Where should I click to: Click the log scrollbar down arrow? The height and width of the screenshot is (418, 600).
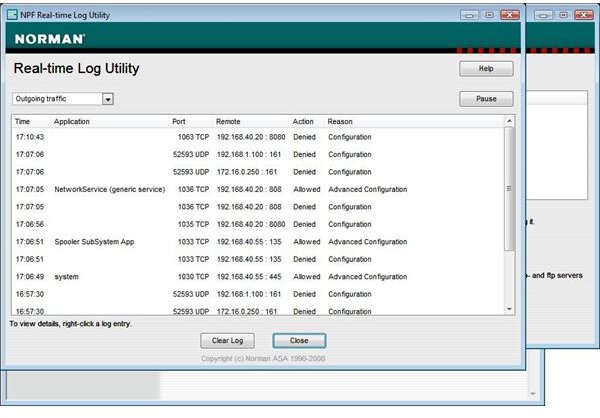(x=509, y=309)
